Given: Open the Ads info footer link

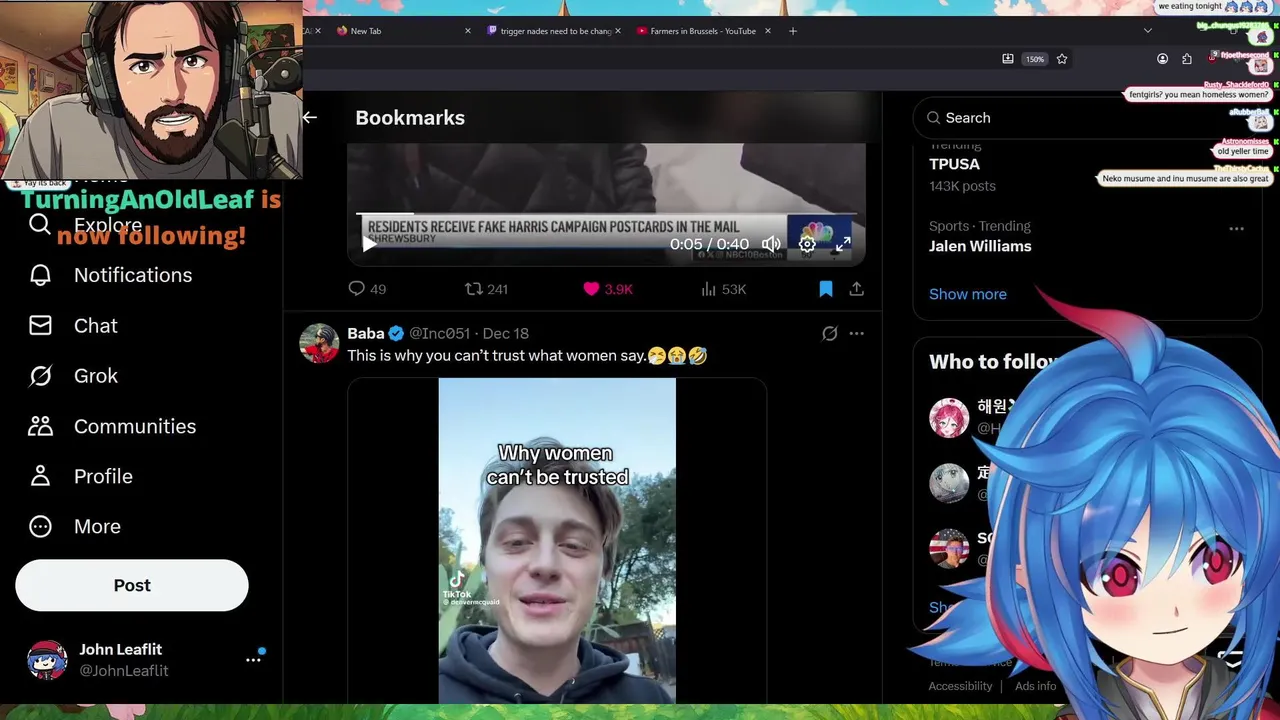Looking at the screenshot, I should pyautogui.click(x=1035, y=686).
